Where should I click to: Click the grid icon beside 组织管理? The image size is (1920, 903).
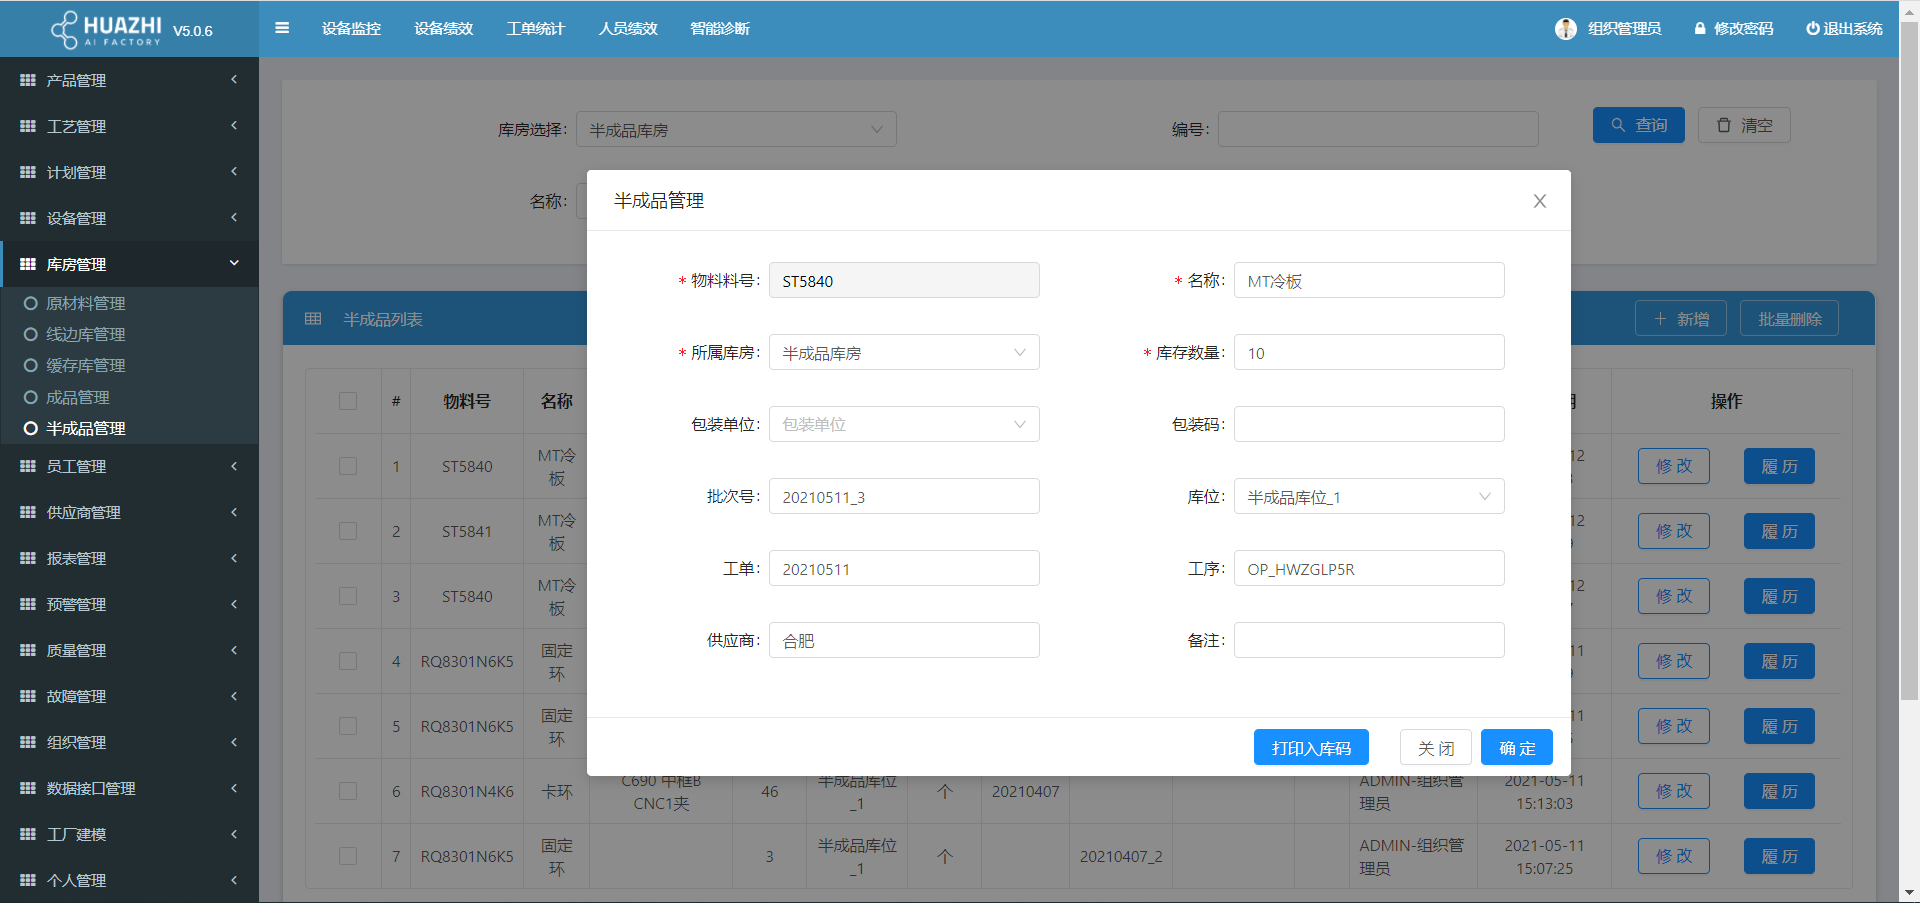tap(28, 742)
